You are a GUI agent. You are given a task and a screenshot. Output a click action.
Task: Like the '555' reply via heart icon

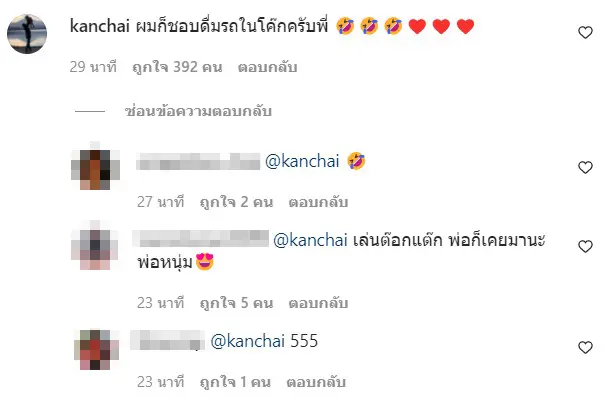coord(585,348)
